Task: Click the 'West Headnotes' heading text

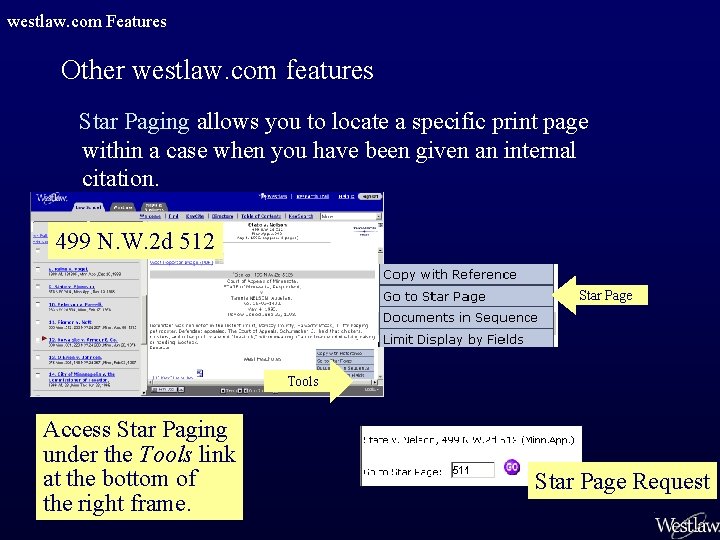Action: [x=262, y=359]
